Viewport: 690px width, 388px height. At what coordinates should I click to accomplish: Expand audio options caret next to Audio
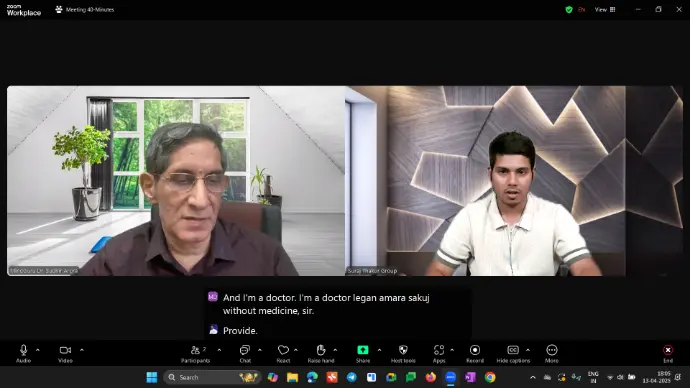[x=38, y=350]
